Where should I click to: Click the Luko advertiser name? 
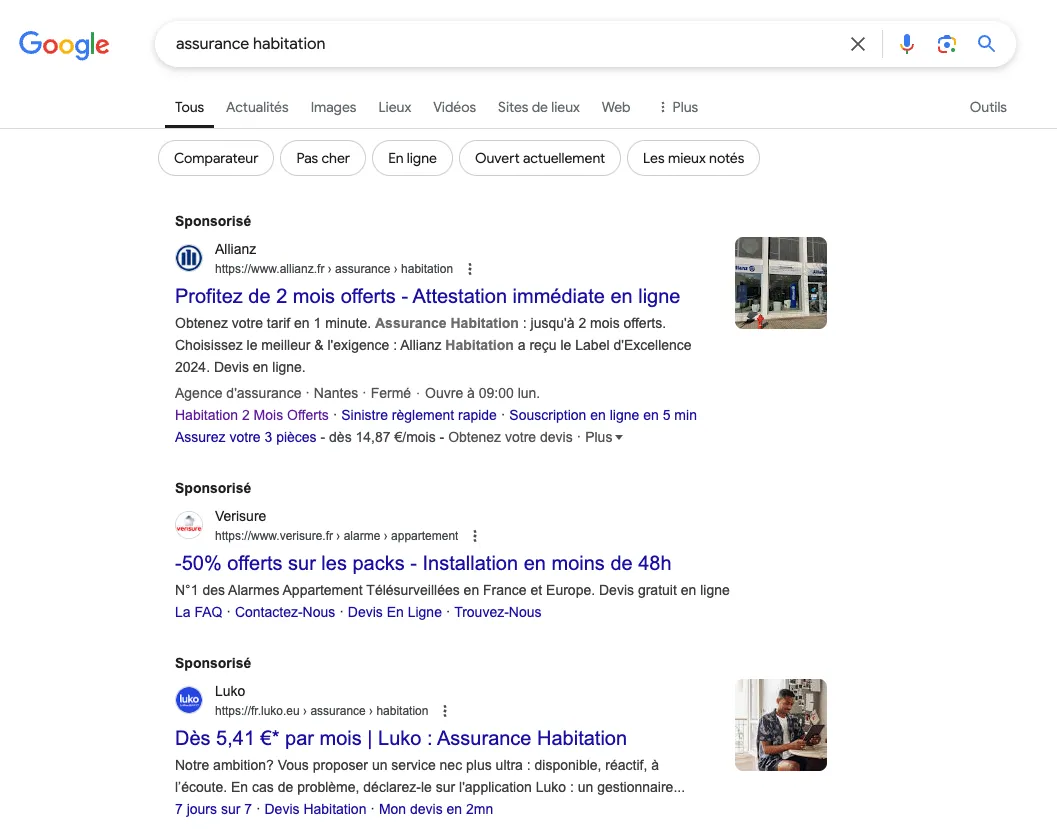coord(230,692)
